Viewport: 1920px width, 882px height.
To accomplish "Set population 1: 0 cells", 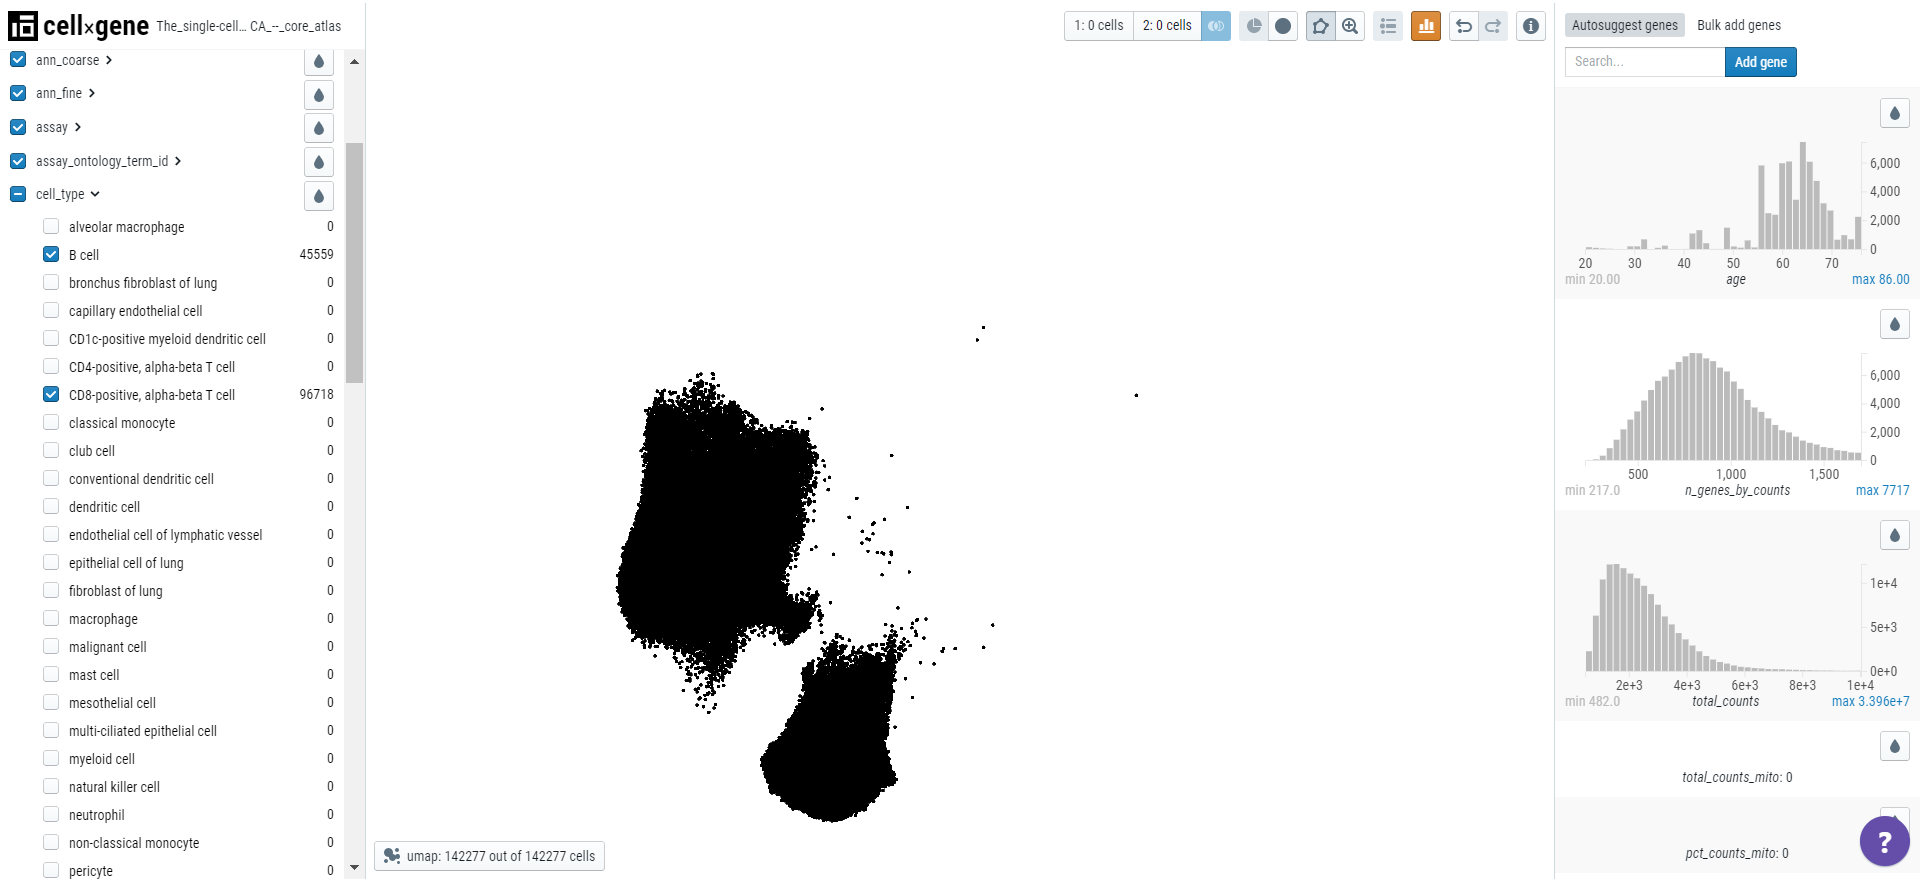I will [x=1099, y=26].
